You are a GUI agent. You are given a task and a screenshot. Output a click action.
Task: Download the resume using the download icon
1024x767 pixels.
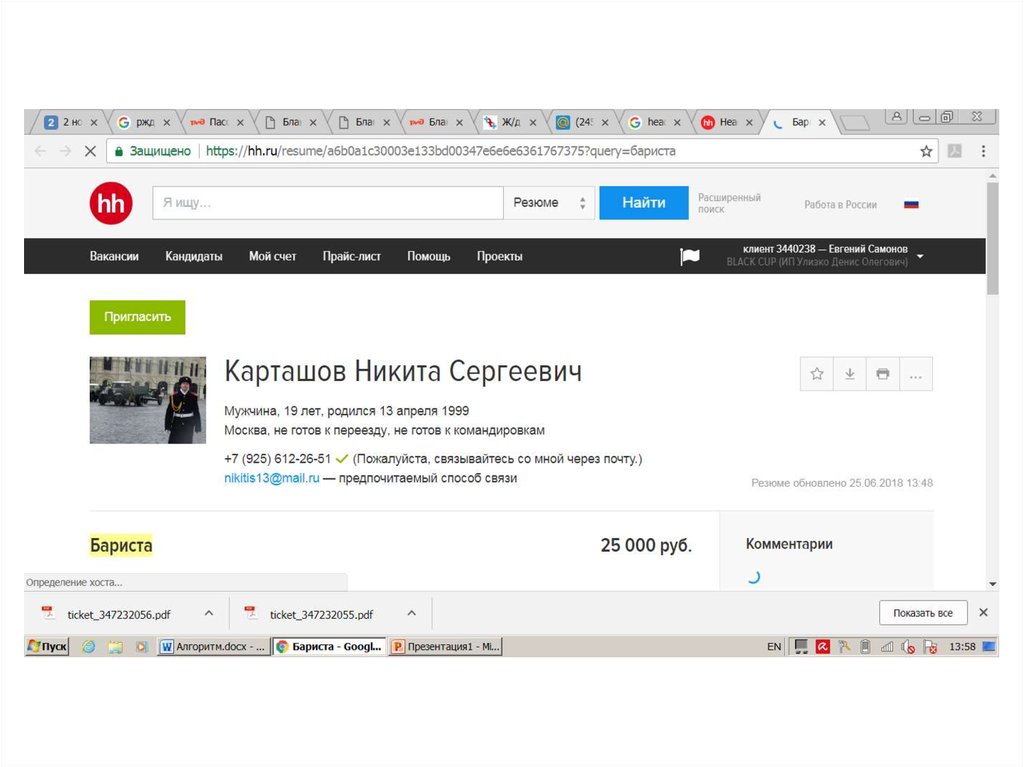[x=850, y=374]
